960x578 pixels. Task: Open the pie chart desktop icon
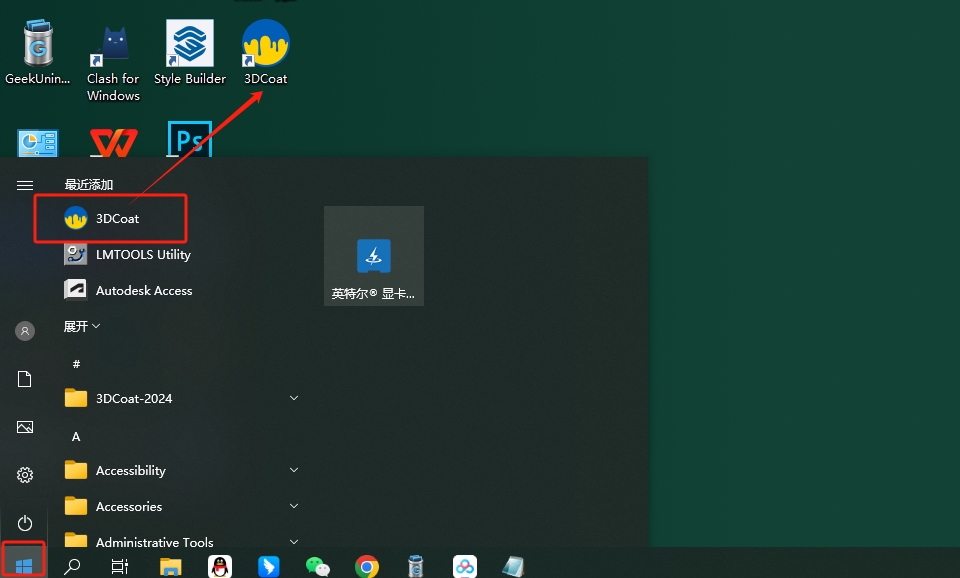(38, 143)
